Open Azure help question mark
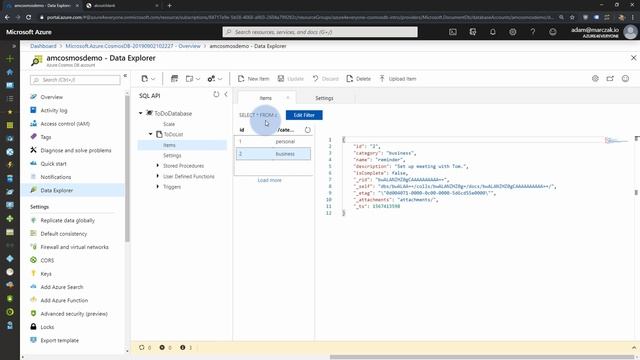640x360 pixels. coord(533,32)
